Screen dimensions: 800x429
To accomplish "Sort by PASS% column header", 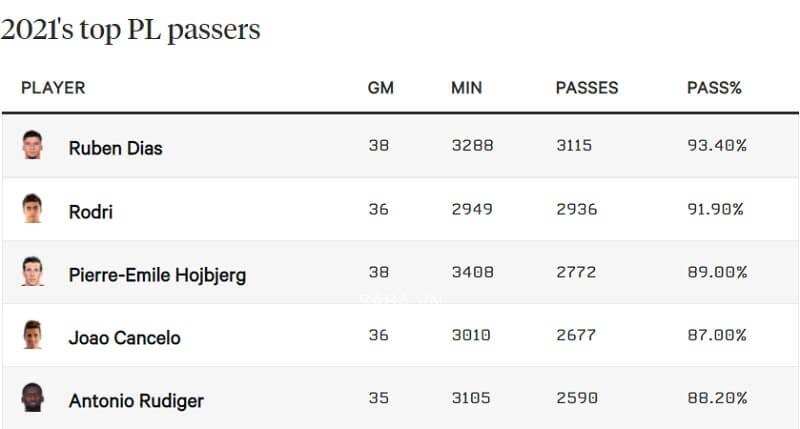I will [714, 88].
